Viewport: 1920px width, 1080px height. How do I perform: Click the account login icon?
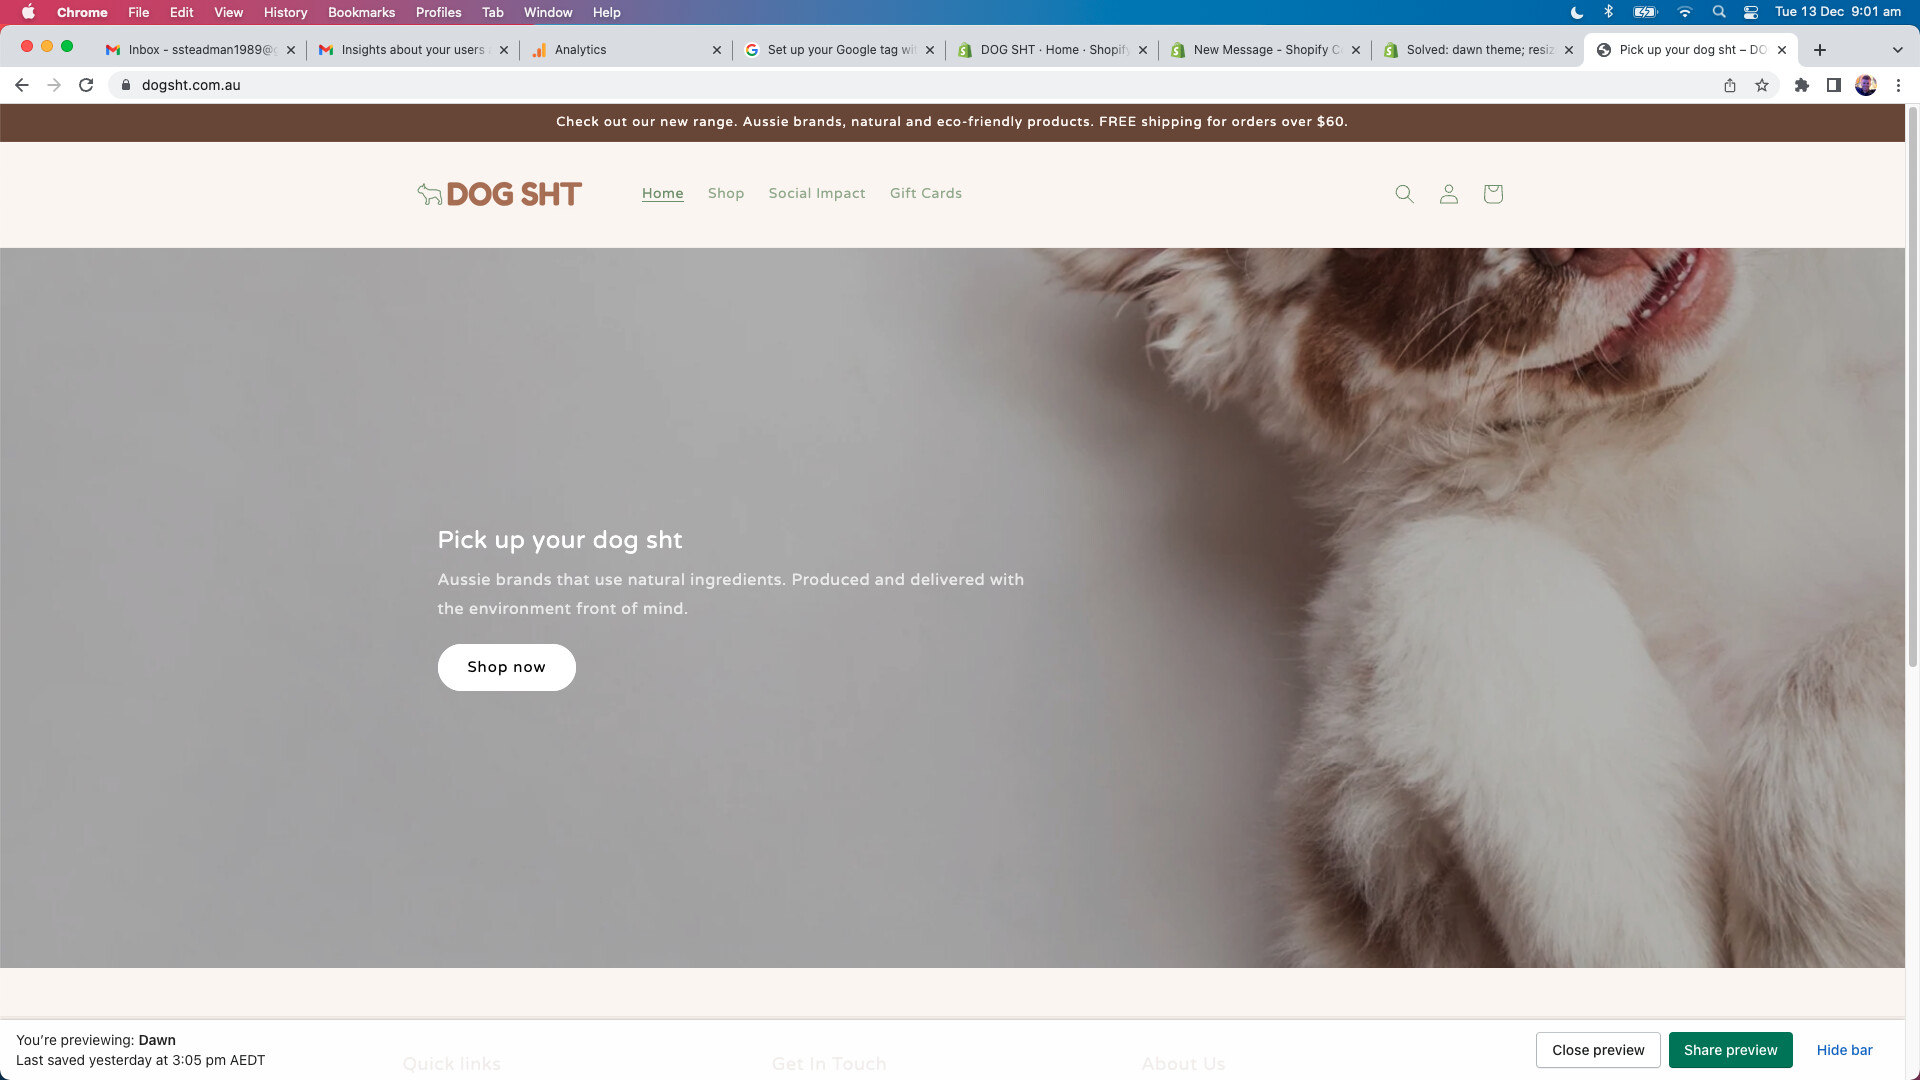click(x=1448, y=194)
